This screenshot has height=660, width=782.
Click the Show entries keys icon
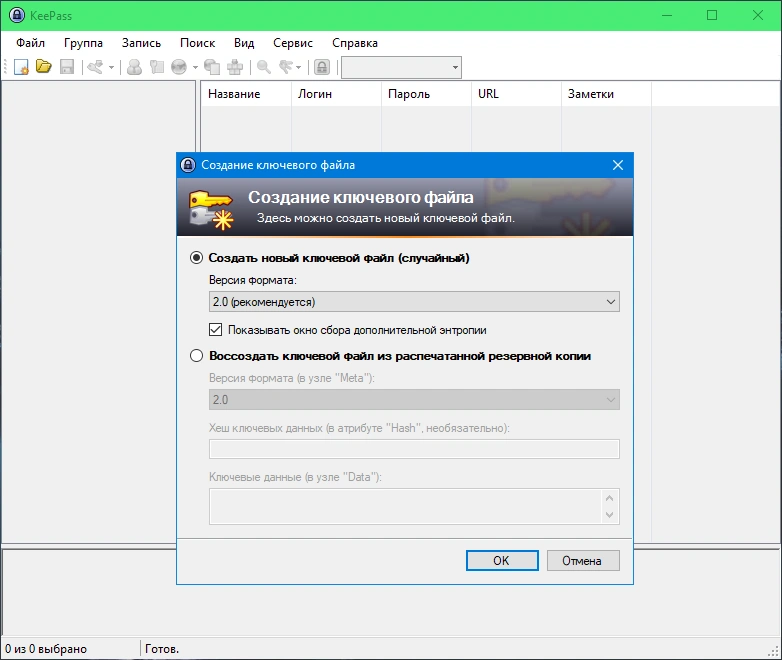point(286,67)
